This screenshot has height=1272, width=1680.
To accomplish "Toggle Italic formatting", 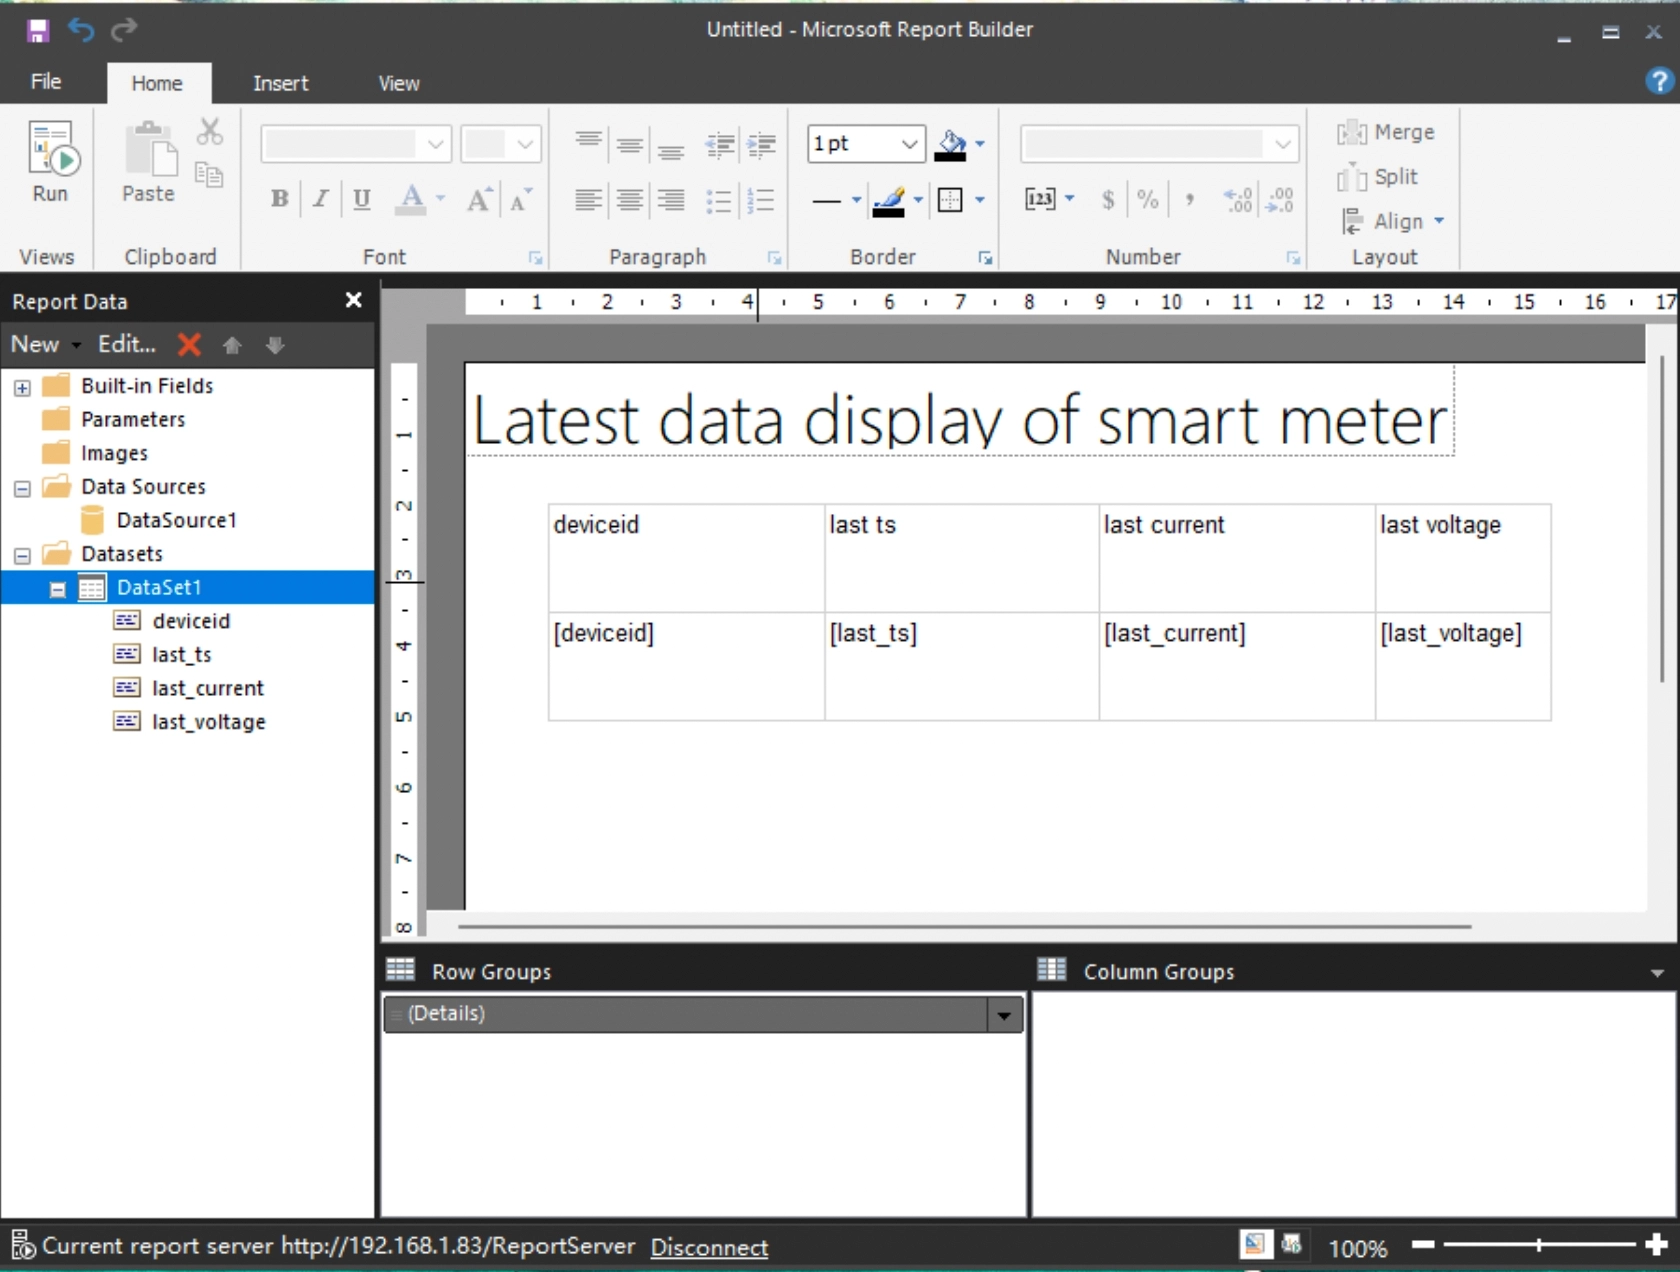I will point(320,199).
